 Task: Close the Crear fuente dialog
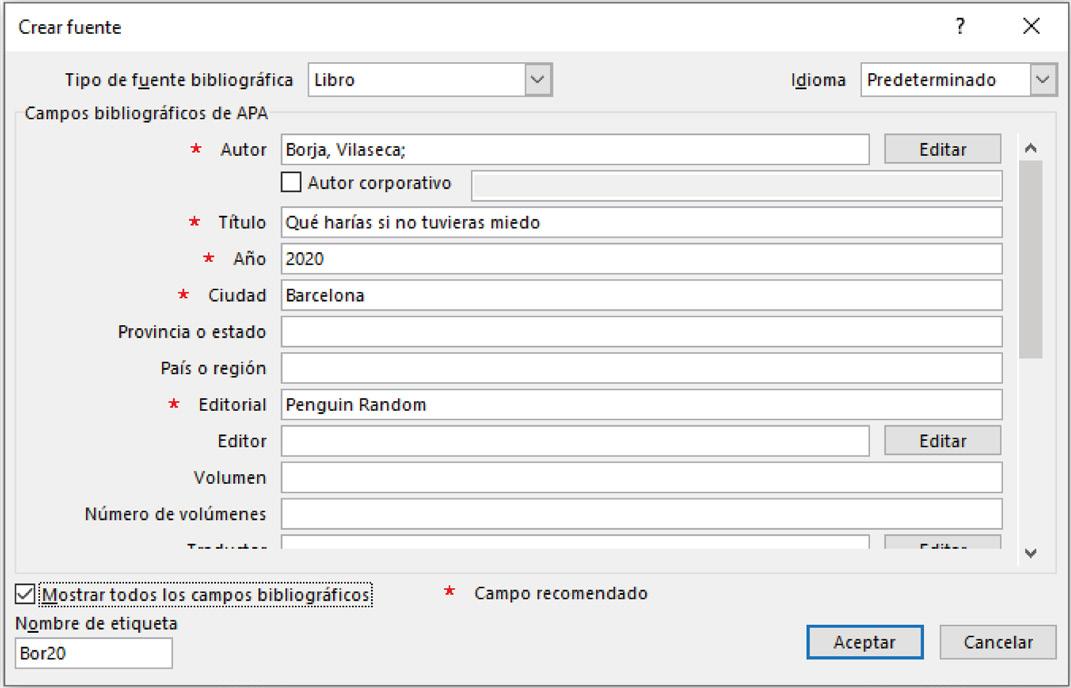click(1031, 27)
